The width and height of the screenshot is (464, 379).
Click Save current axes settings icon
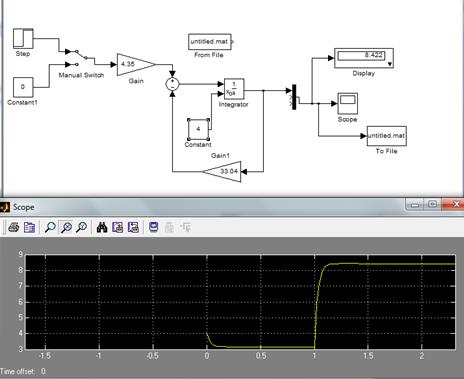tap(117, 228)
